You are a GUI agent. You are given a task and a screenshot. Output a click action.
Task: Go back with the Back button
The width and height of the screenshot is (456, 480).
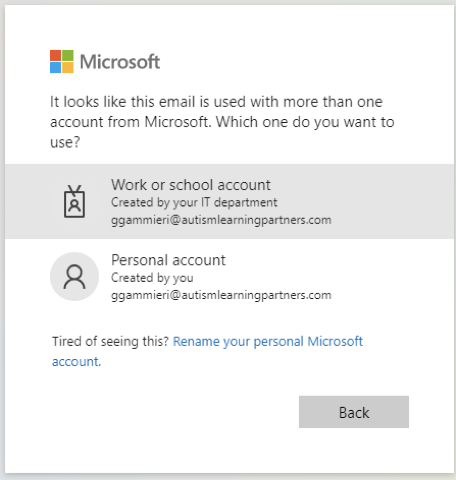[354, 412]
